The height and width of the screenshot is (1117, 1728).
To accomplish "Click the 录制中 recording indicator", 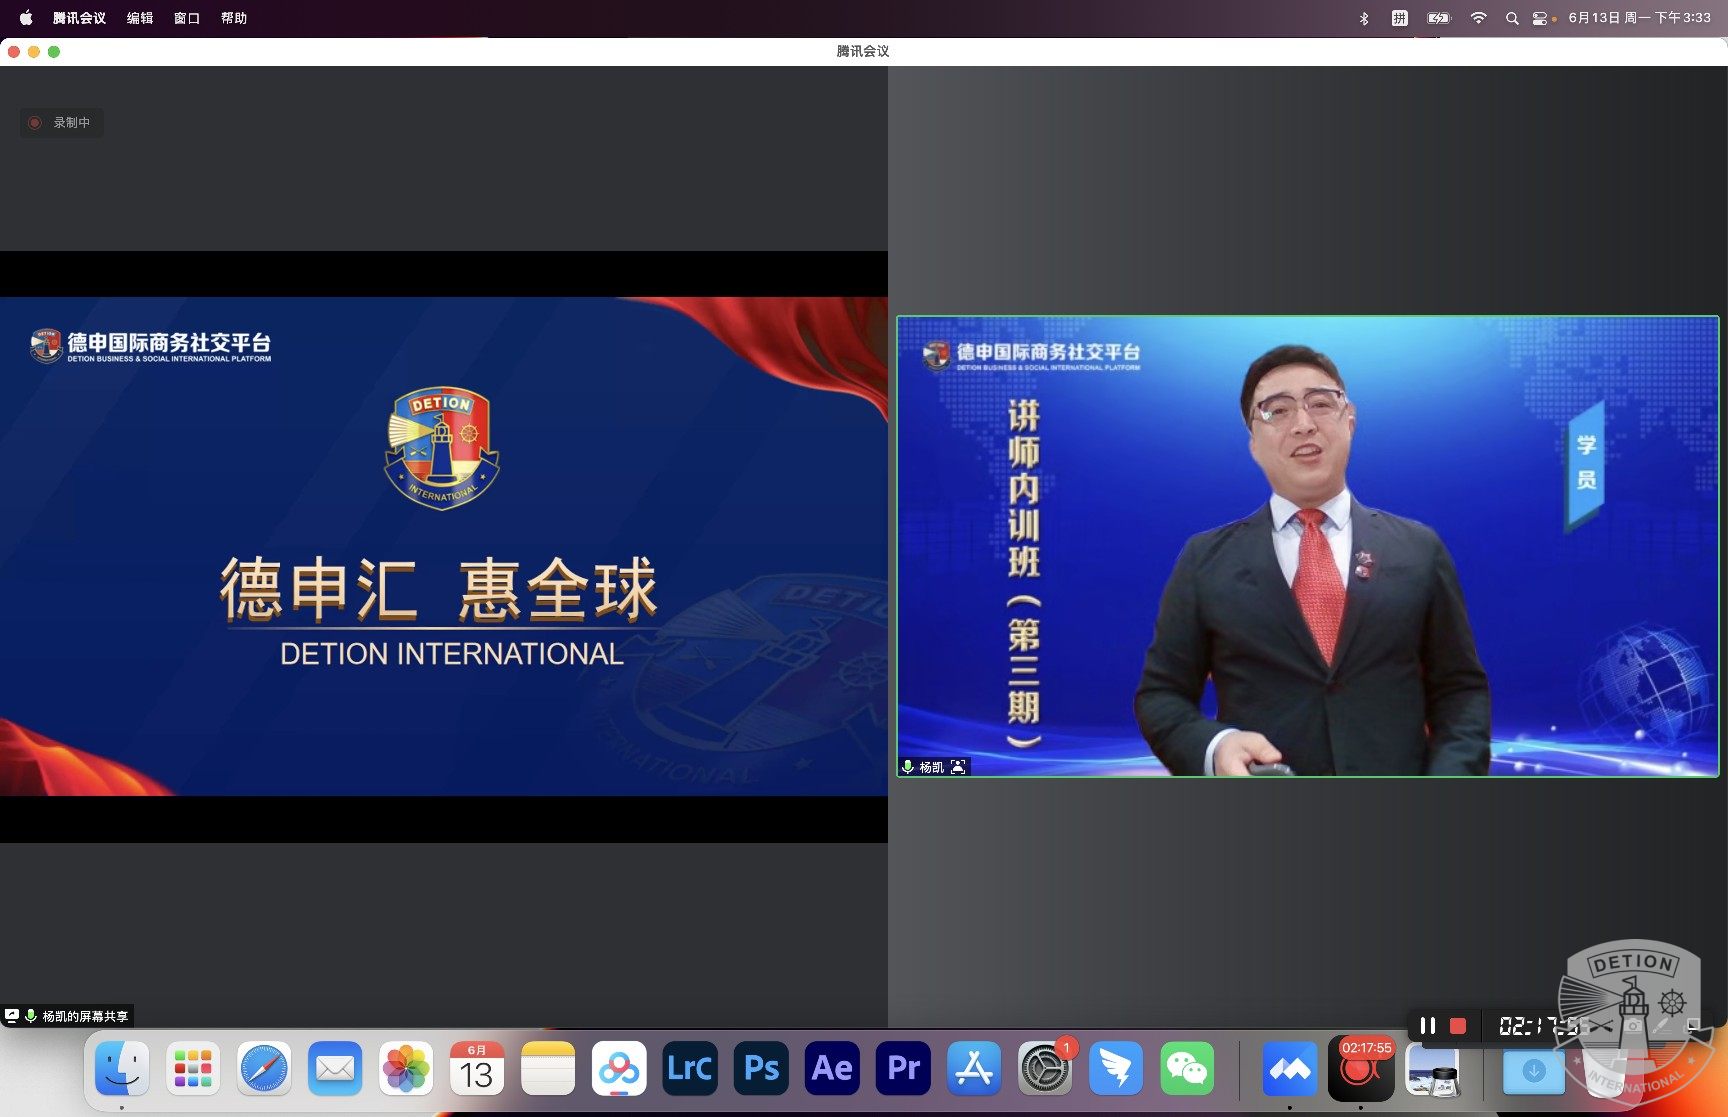I will 61,123.
